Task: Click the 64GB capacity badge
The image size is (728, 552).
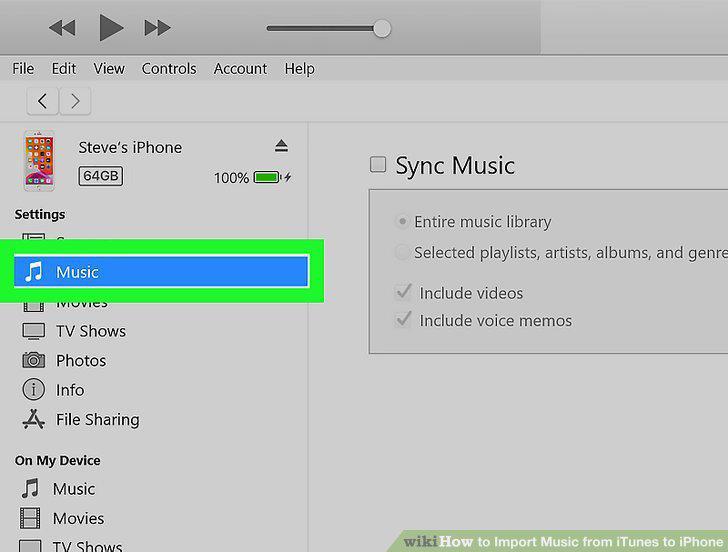Action: pyautogui.click(x=101, y=176)
